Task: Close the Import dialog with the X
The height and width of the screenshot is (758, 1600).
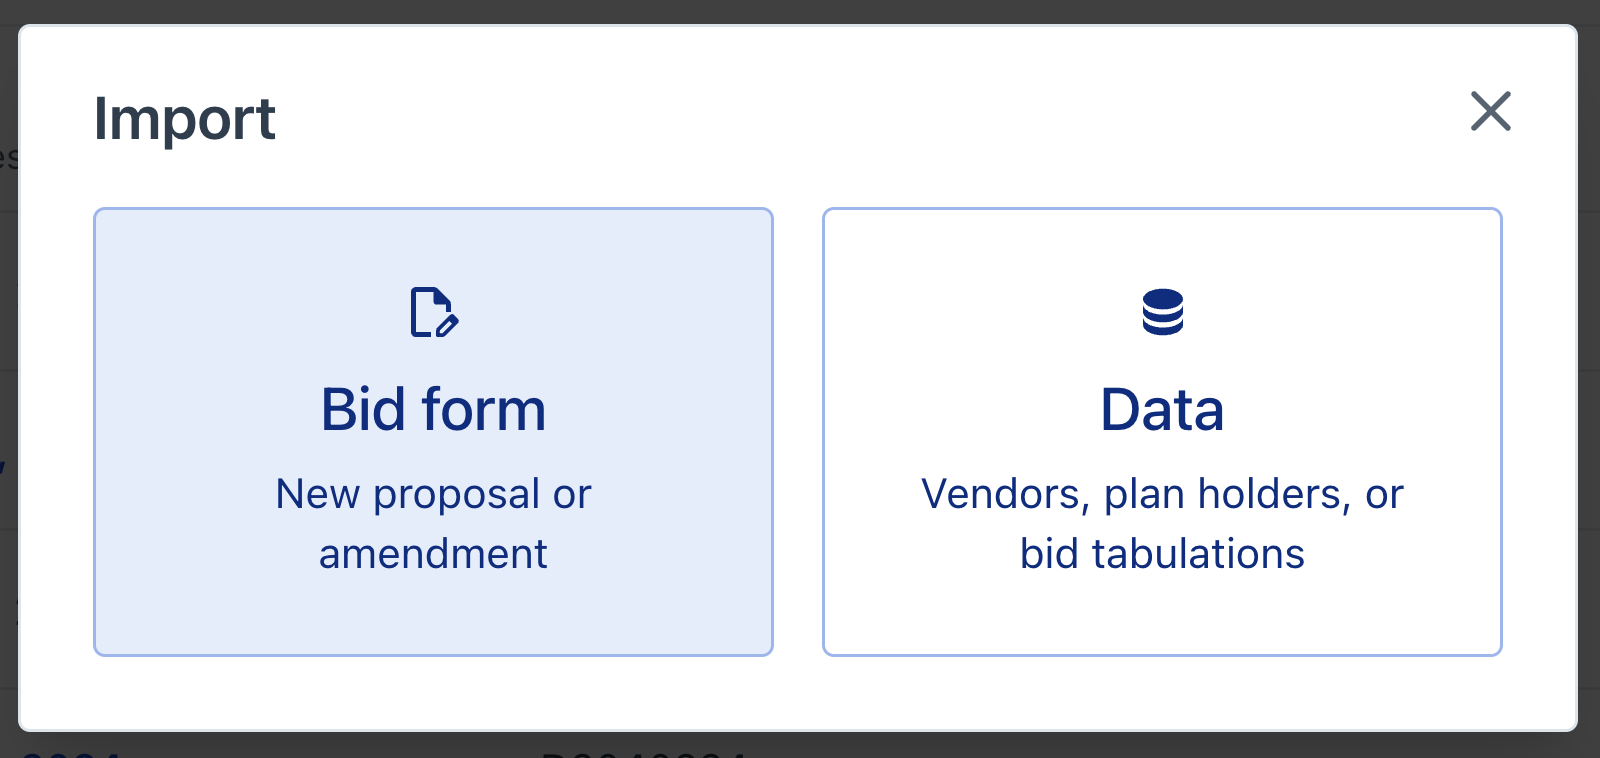Action: click(1490, 111)
